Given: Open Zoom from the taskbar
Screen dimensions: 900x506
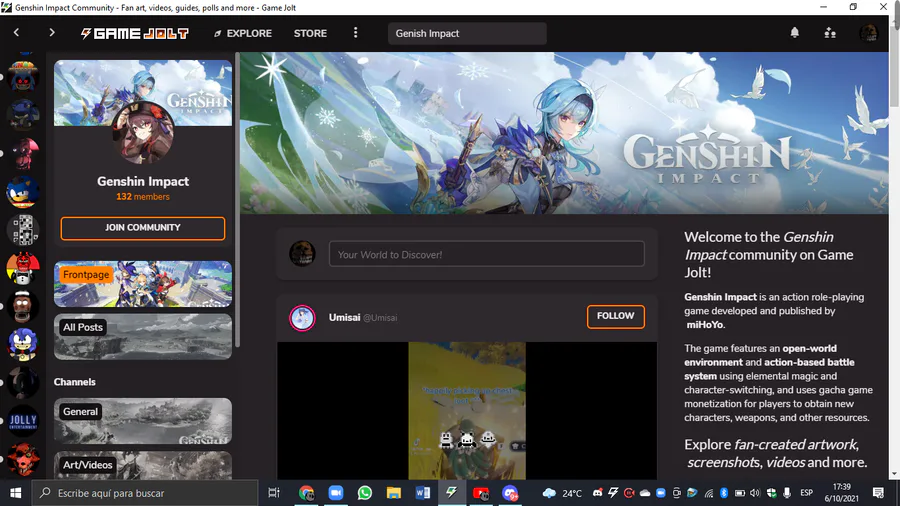Looking at the screenshot, I should tap(336, 493).
